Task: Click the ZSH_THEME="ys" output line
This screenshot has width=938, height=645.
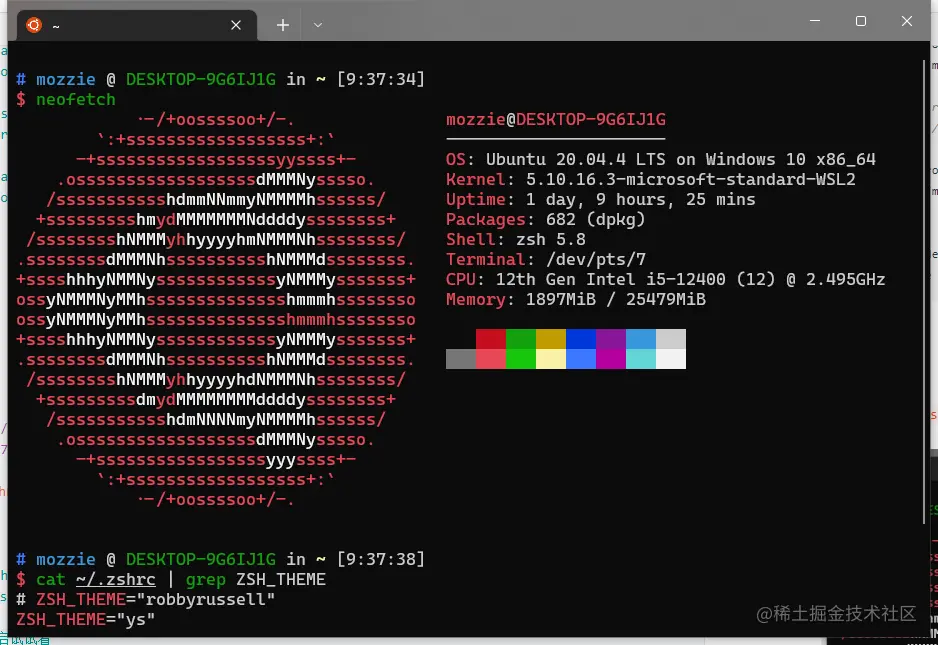Action: pos(86,620)
